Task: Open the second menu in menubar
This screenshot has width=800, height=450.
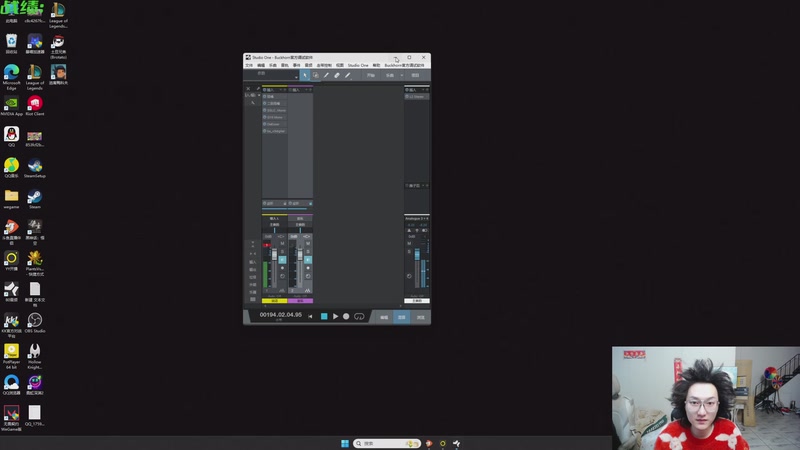Action: click(261, 65)
